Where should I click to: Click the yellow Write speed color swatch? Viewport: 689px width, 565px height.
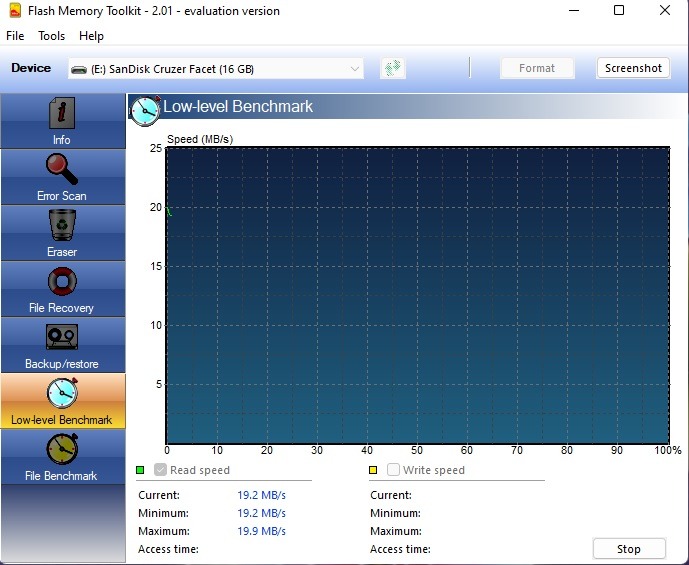(373, 470)
